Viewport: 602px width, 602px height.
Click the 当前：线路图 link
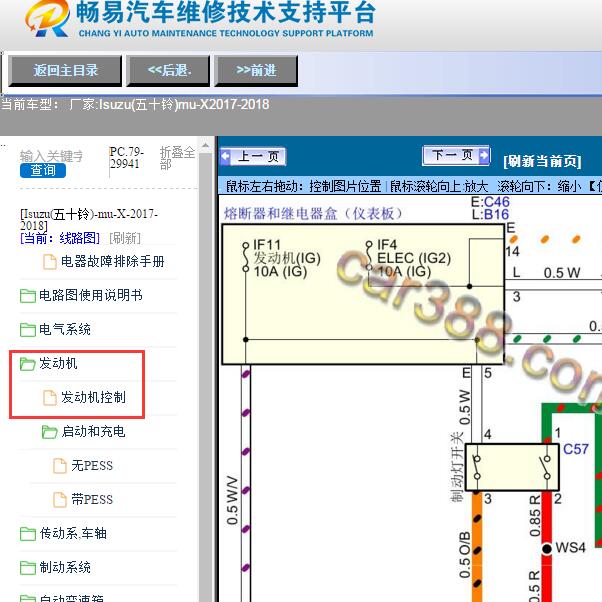[x=60, y=238]
